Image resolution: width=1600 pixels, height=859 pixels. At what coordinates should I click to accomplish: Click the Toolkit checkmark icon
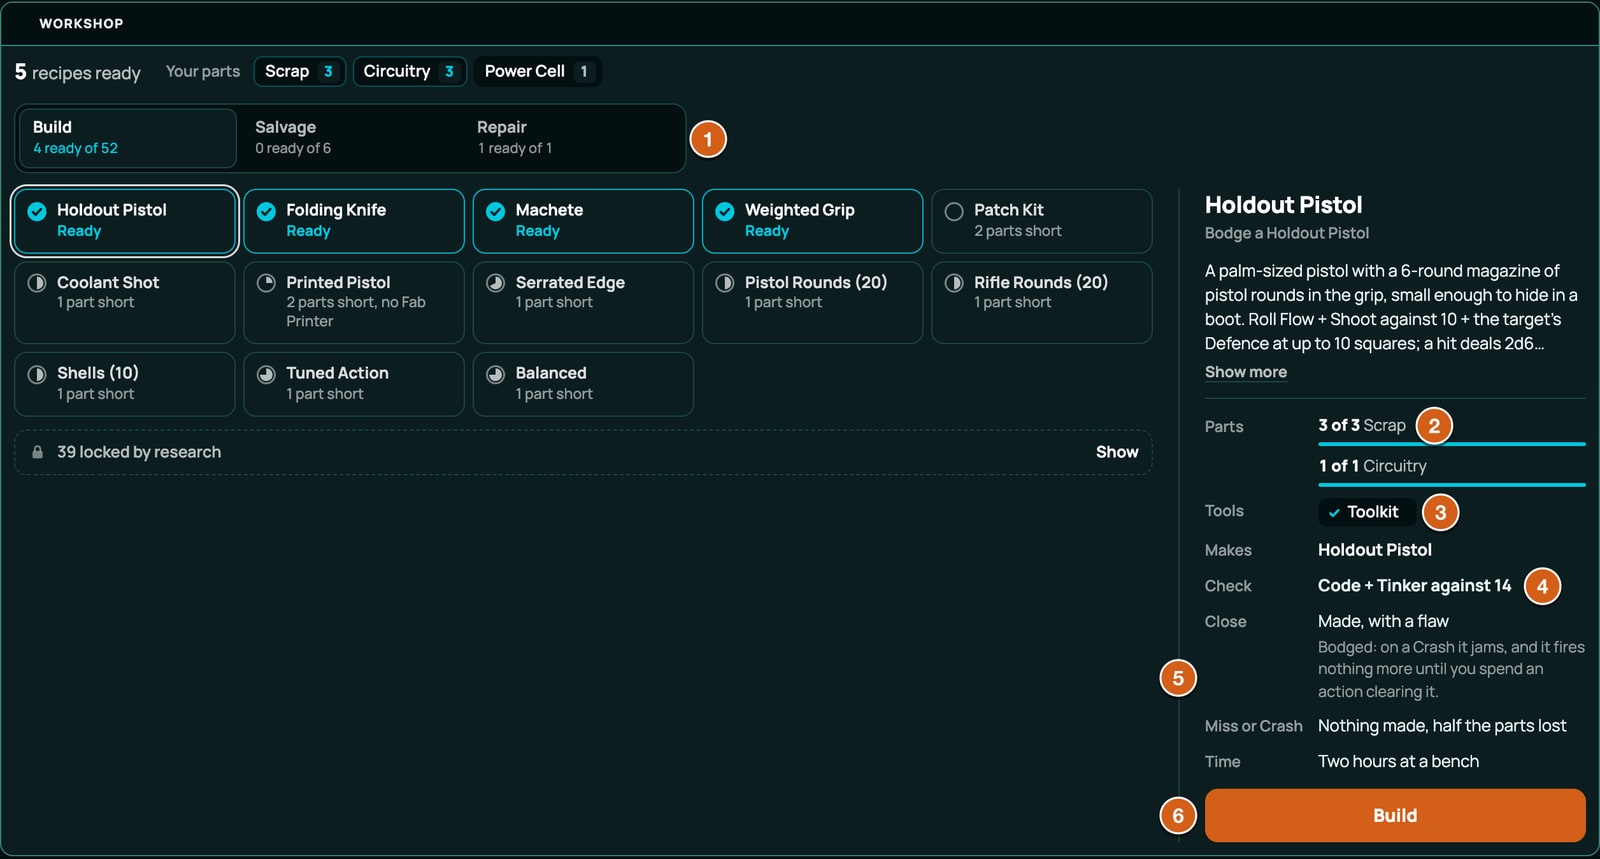(1334, 512)
